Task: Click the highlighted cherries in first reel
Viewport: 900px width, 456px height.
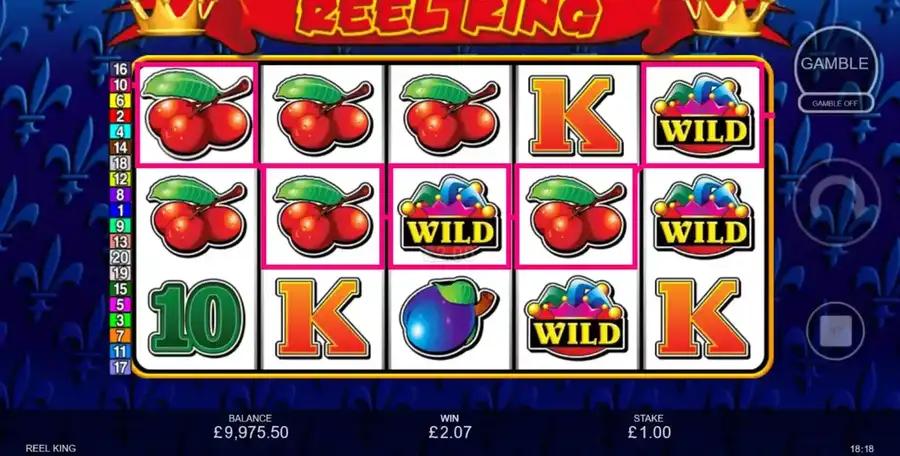Action: click(196, 114)
